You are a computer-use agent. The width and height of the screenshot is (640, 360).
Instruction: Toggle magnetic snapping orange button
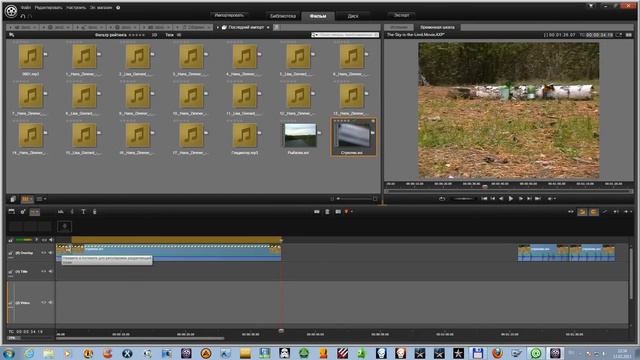click(x=582, y=212)
